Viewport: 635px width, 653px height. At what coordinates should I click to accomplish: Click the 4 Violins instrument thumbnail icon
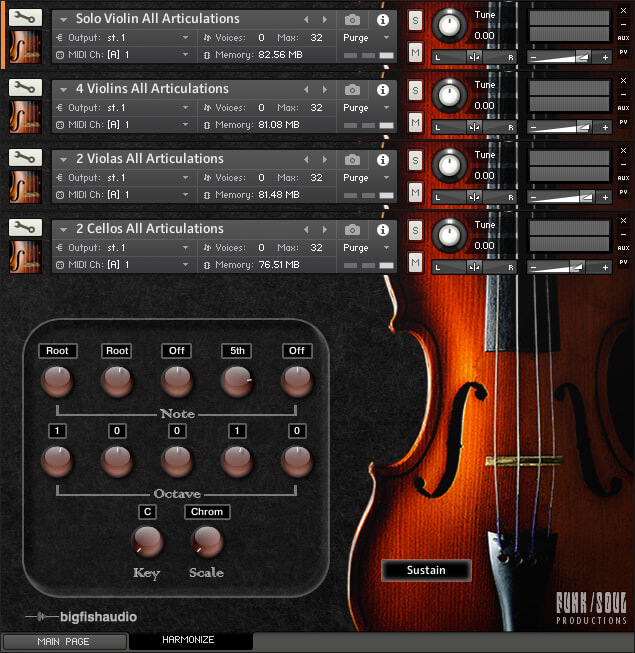coord(25,117)
